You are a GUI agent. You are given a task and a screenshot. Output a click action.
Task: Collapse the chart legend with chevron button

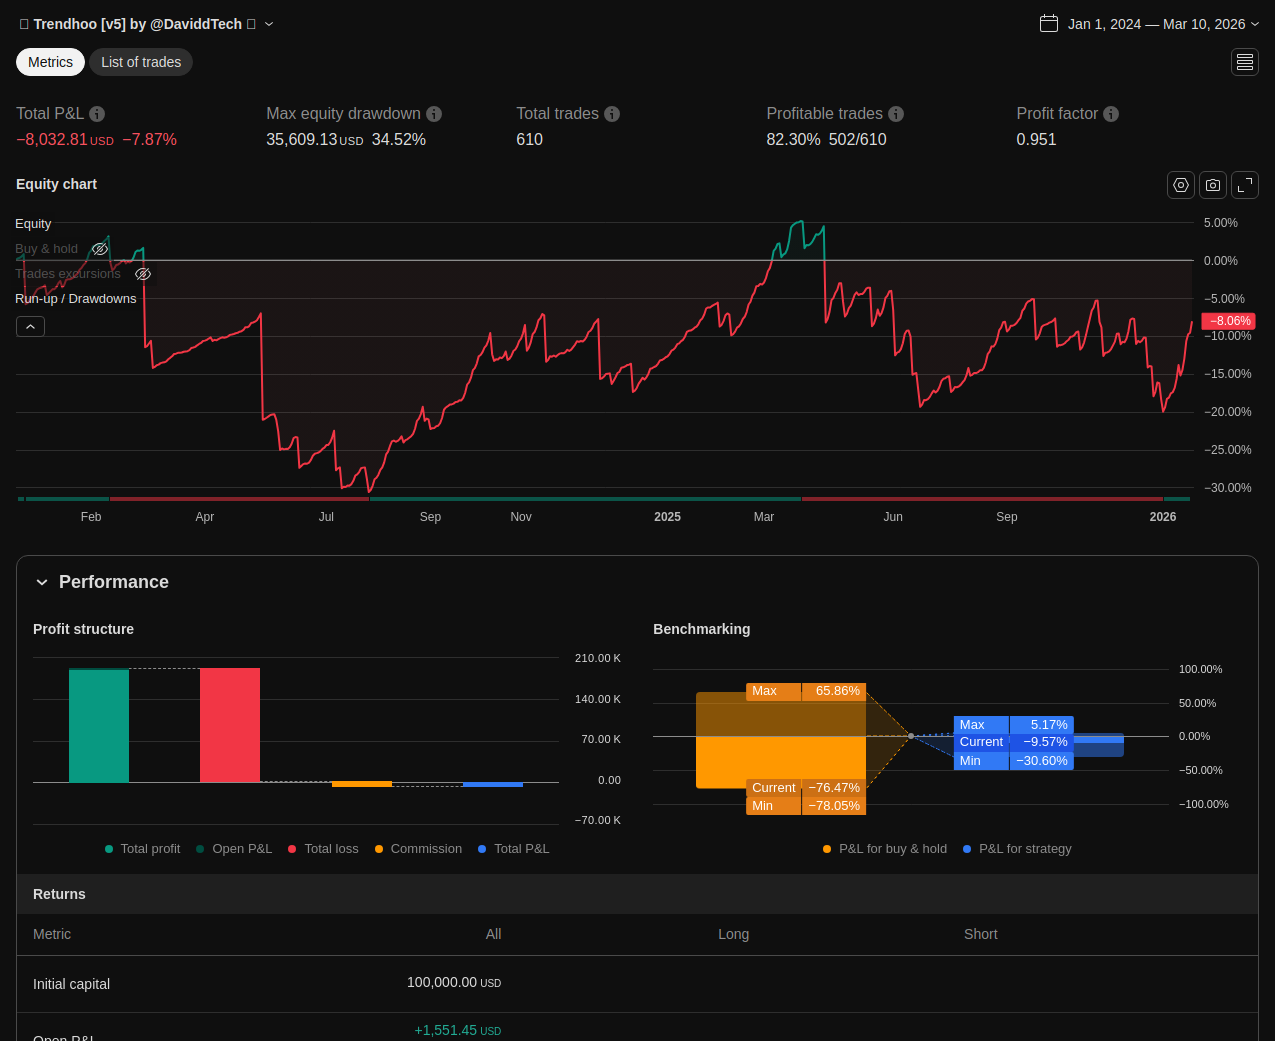tap(30, 326)
